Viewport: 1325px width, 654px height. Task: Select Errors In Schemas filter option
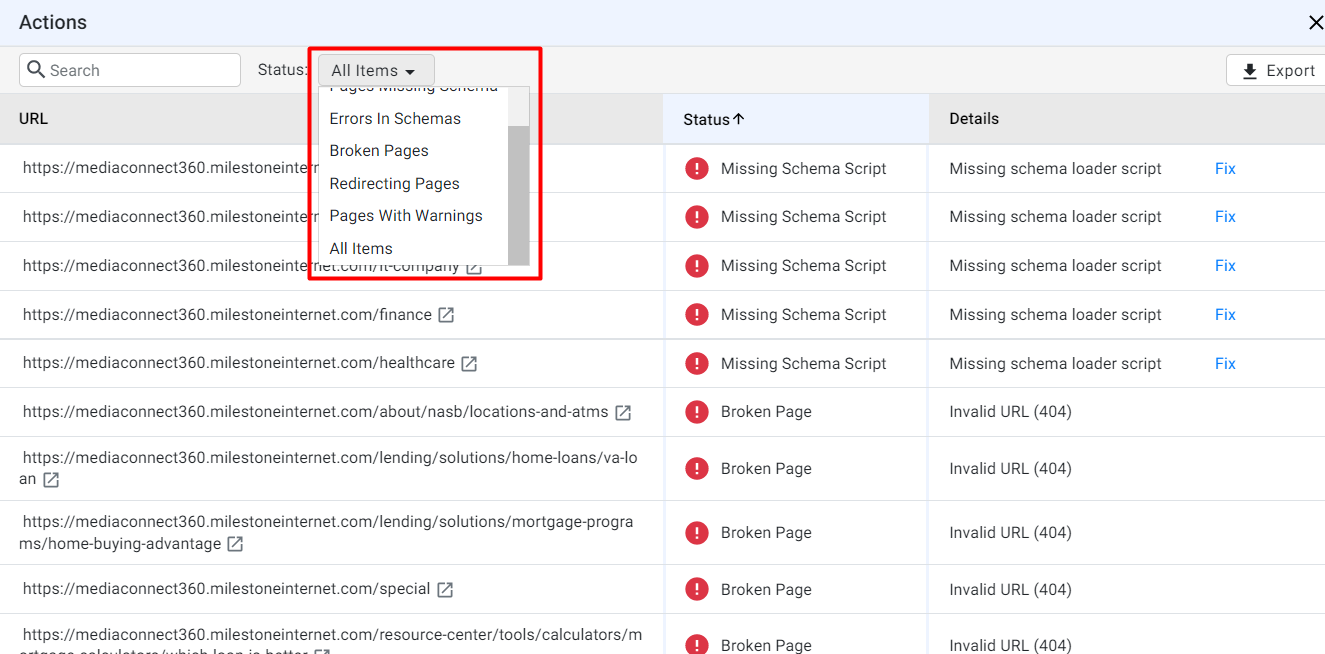(395, 118)
